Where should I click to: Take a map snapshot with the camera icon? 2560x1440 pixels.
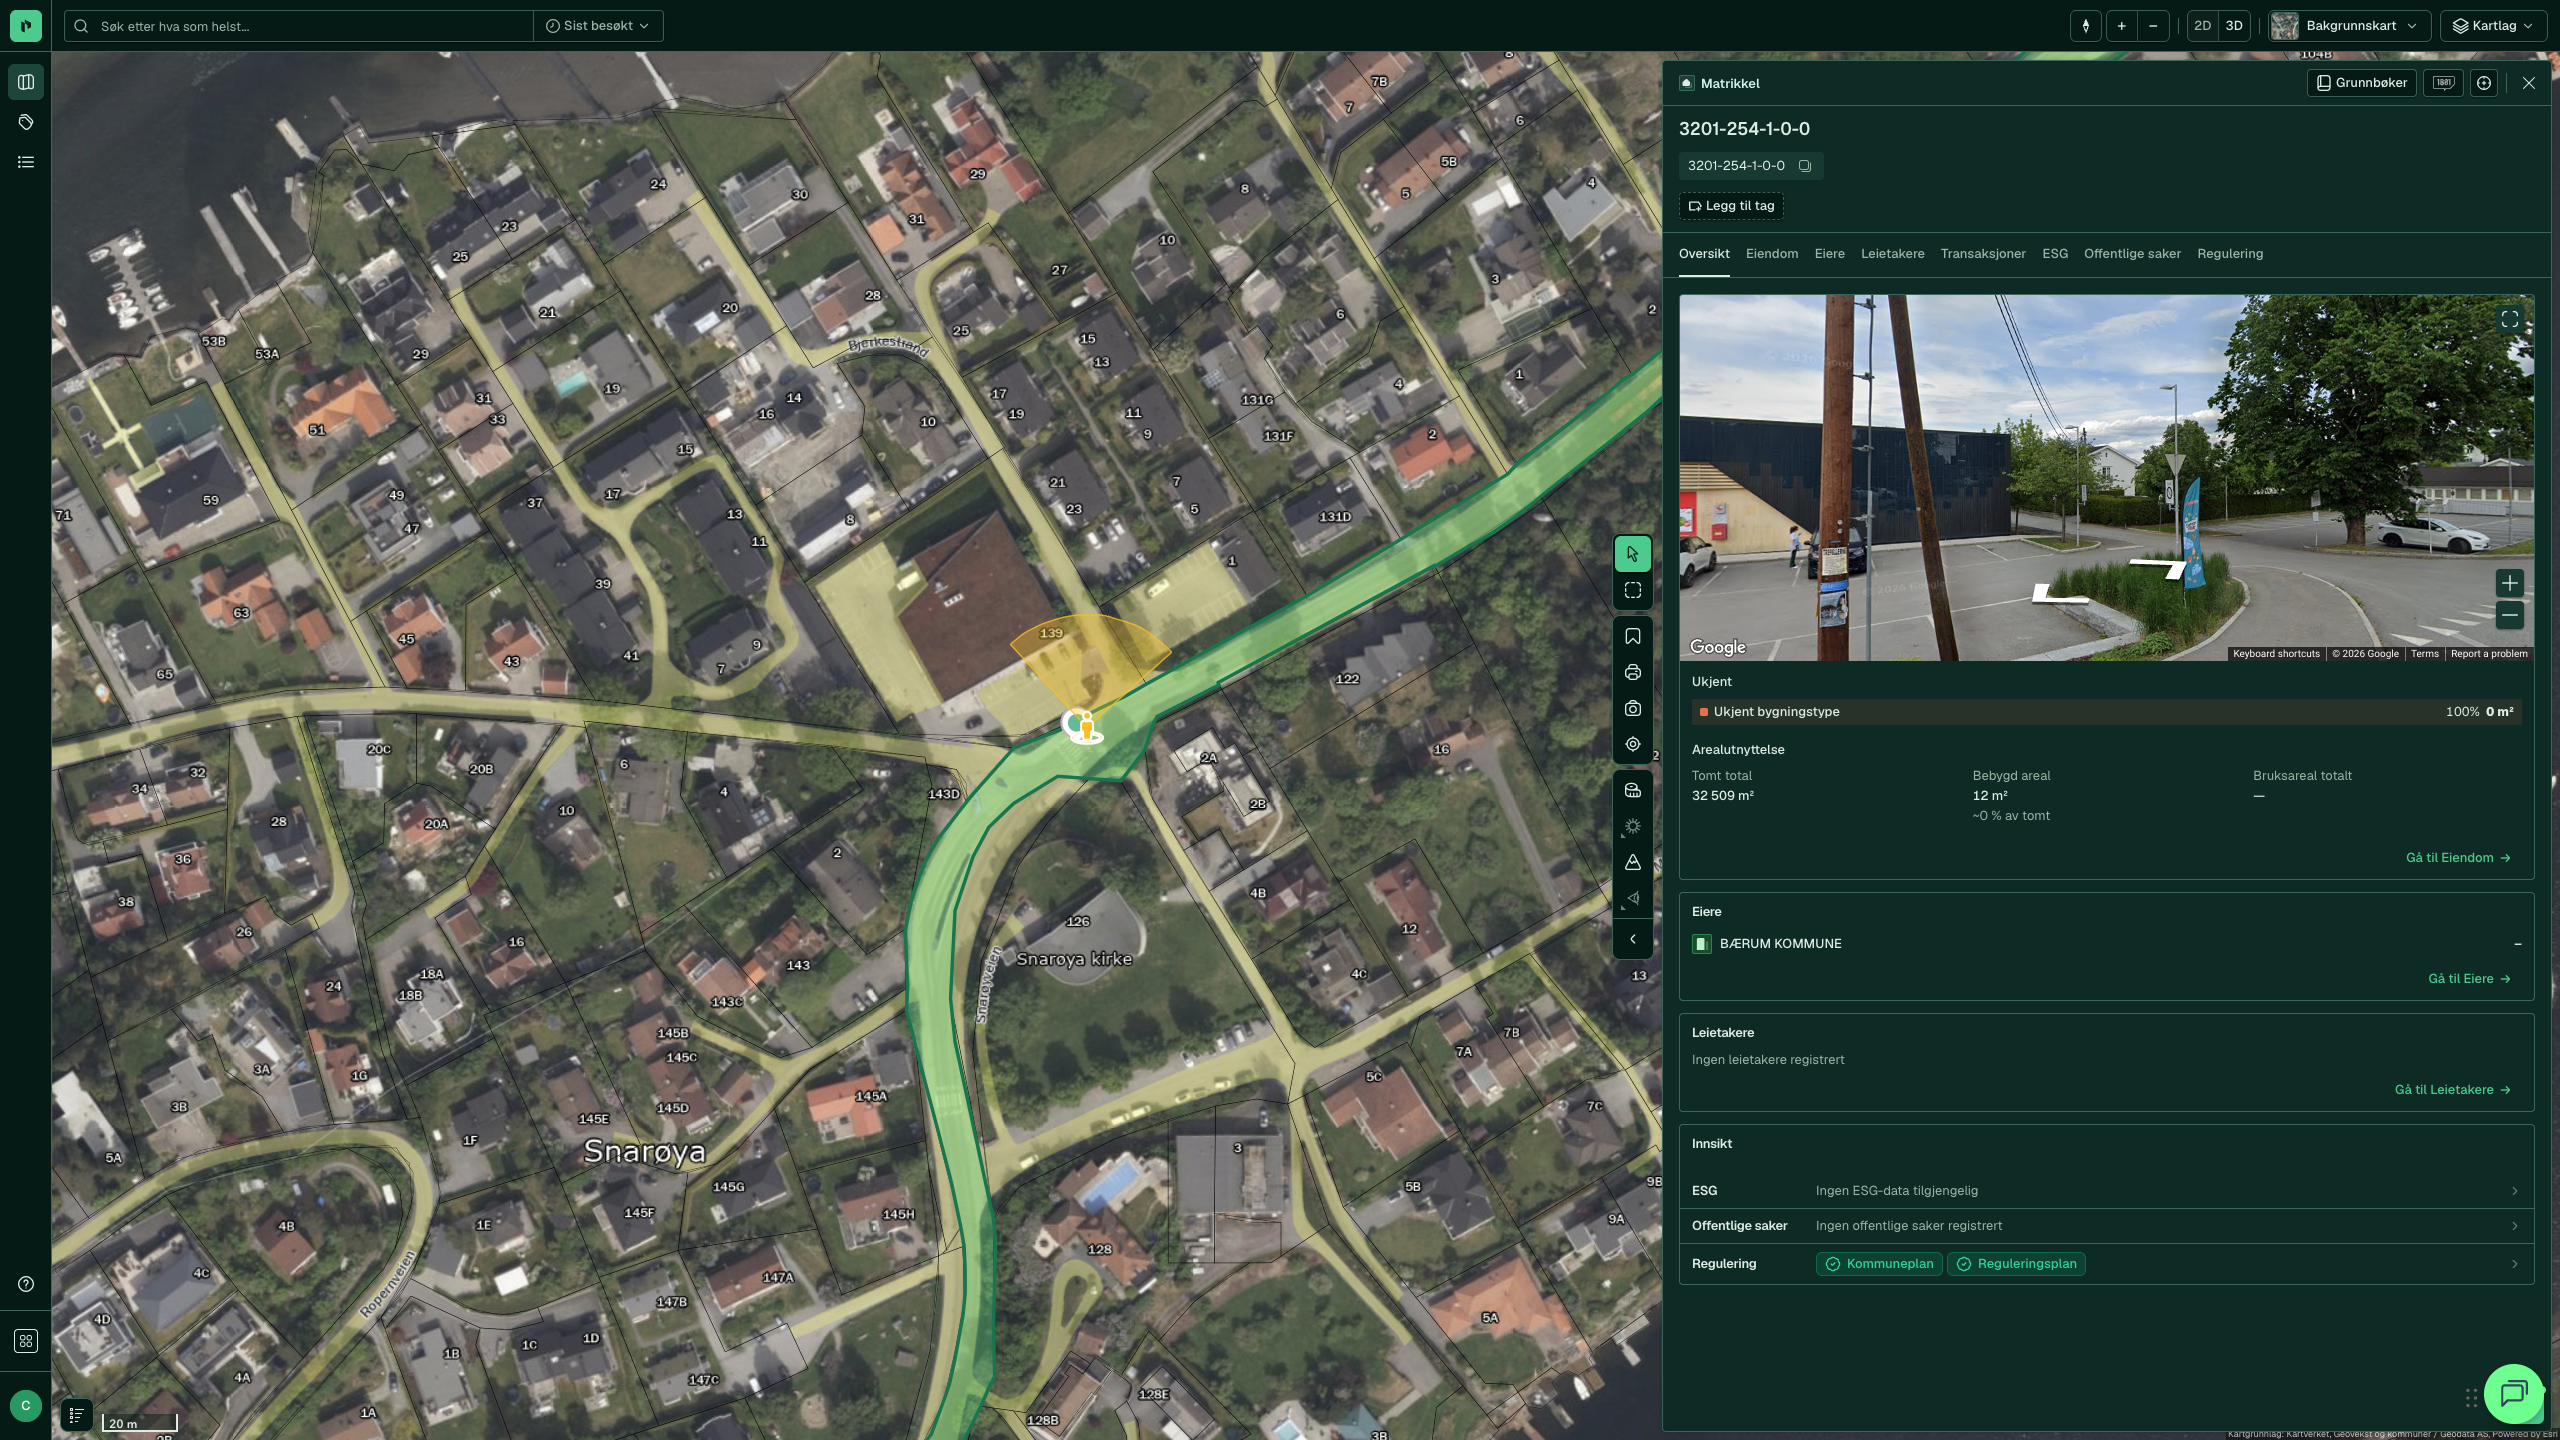pyautogui.click(x=1632, y=708)
